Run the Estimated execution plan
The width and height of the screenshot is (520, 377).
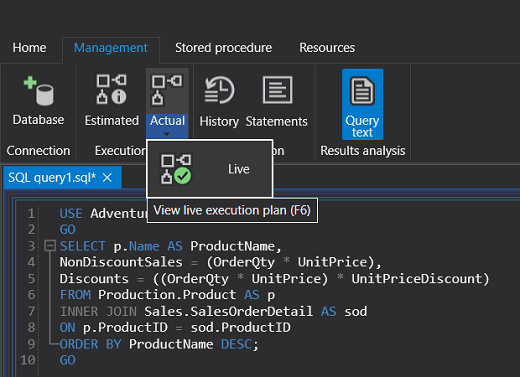coord(112,101)
